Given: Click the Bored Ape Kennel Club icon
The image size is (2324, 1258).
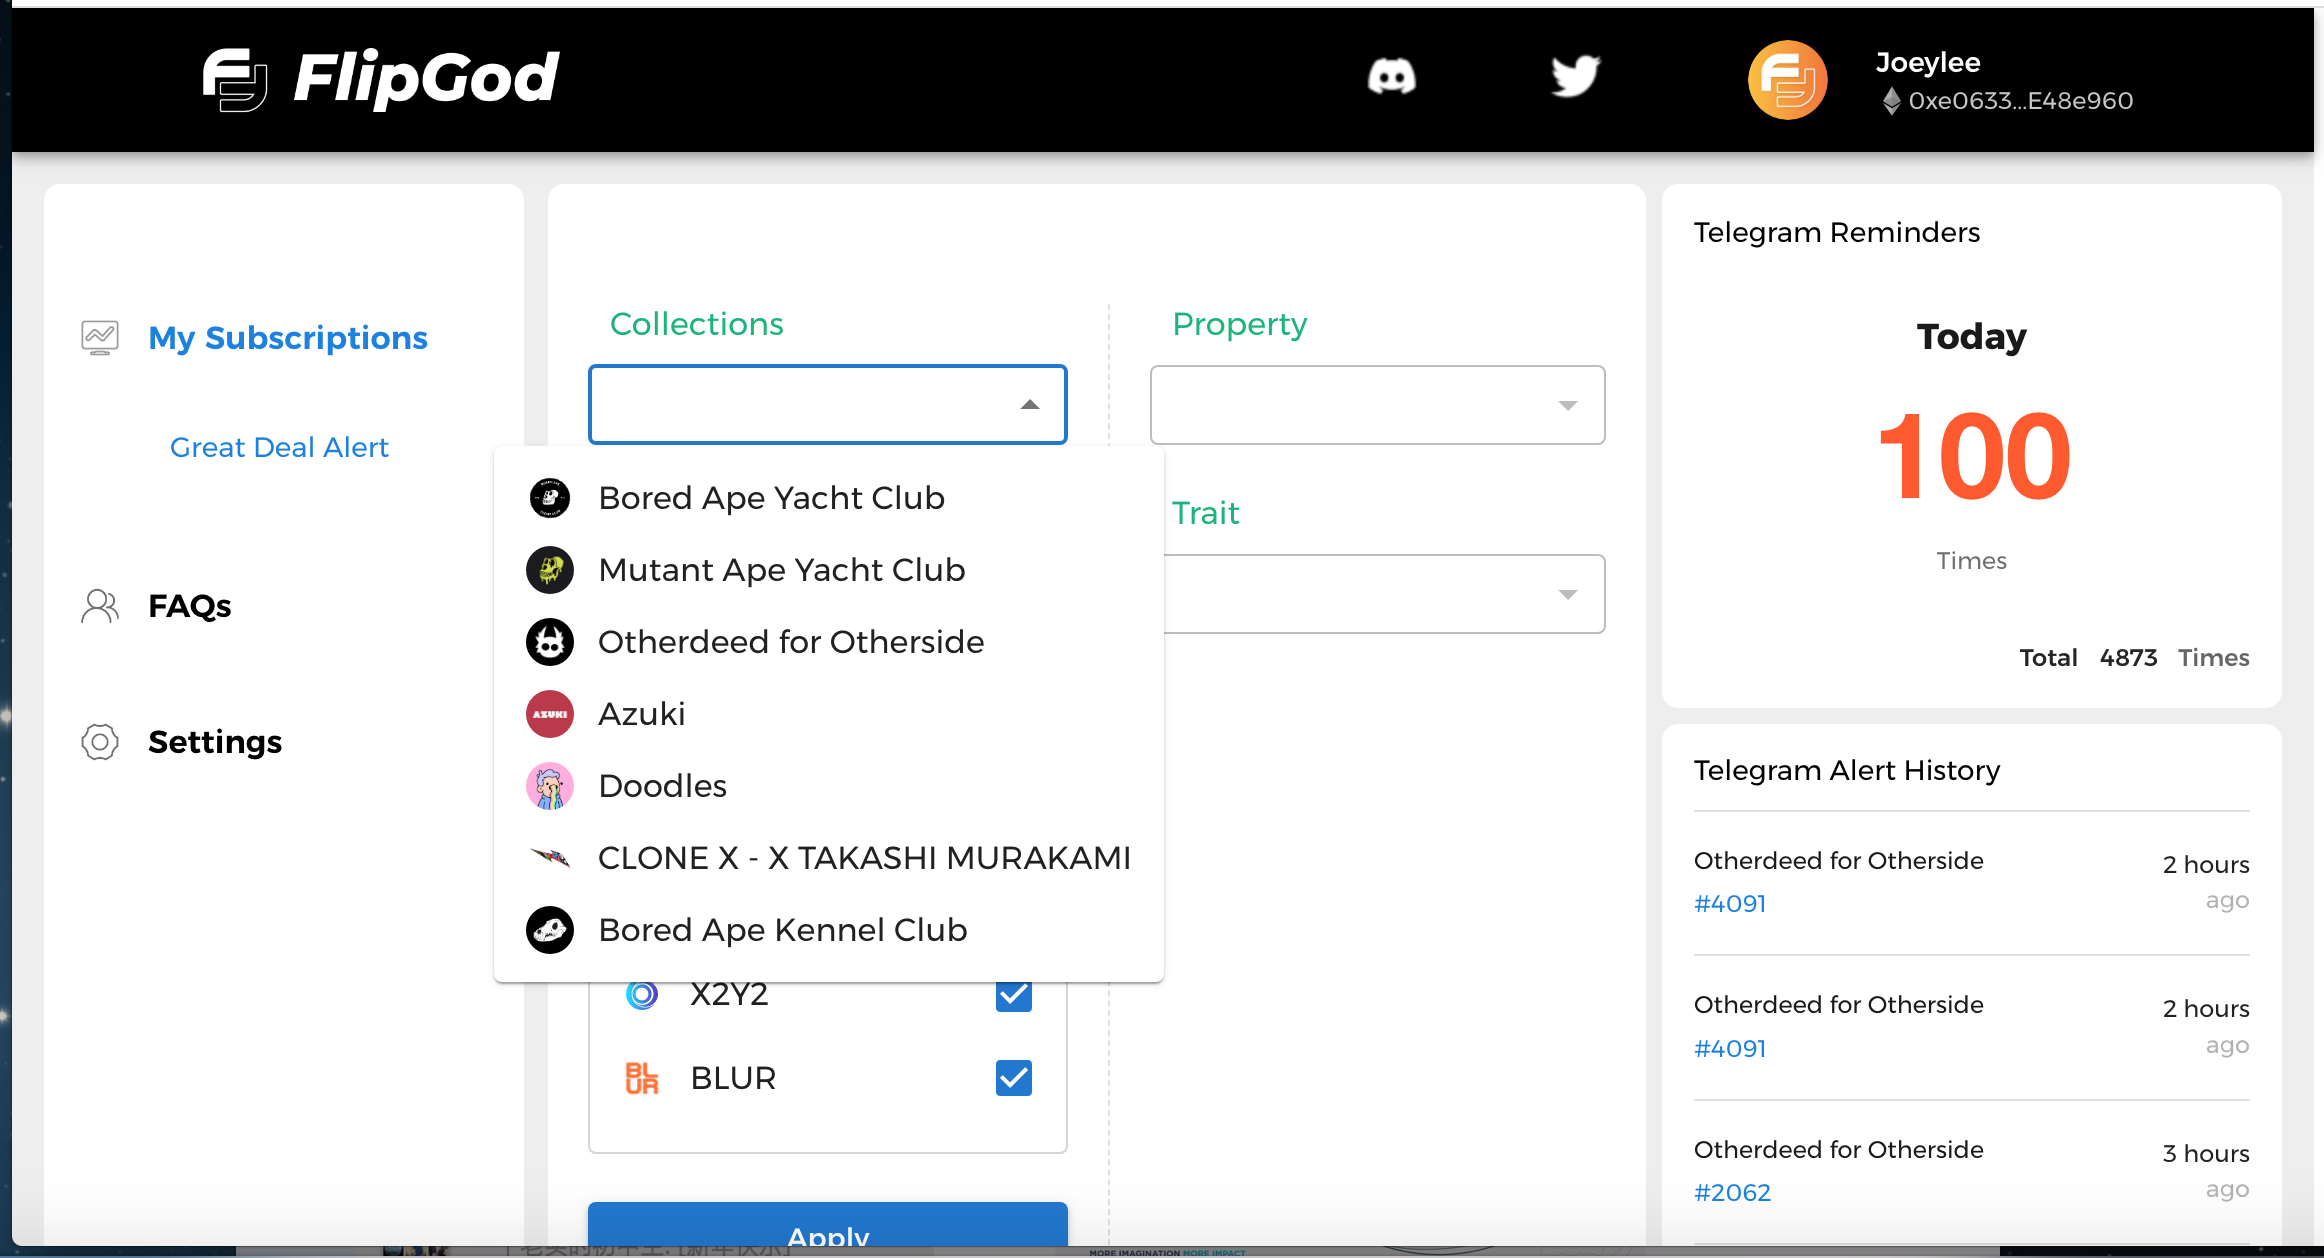Looking at the screenshot, I should click(x=550, y=930).
